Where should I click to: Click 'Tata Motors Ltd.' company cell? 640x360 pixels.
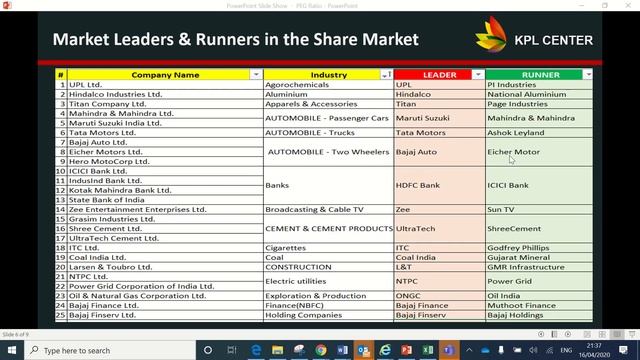[165, 133]
